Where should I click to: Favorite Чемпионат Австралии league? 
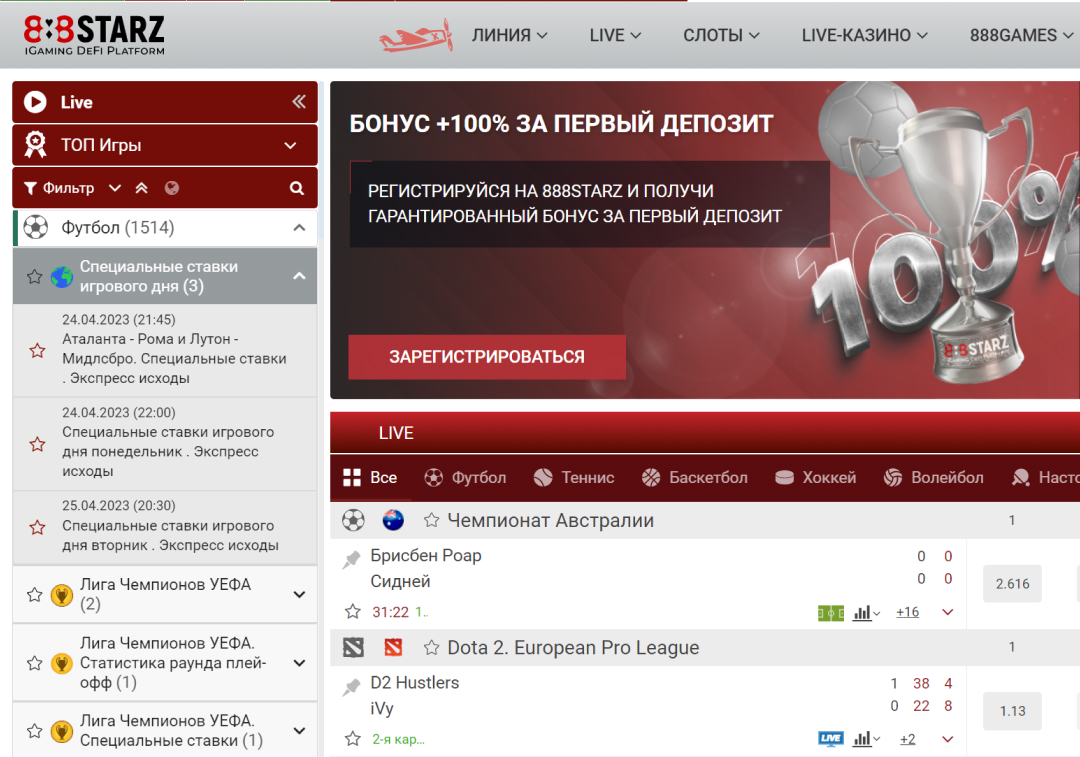pos(432,520)
